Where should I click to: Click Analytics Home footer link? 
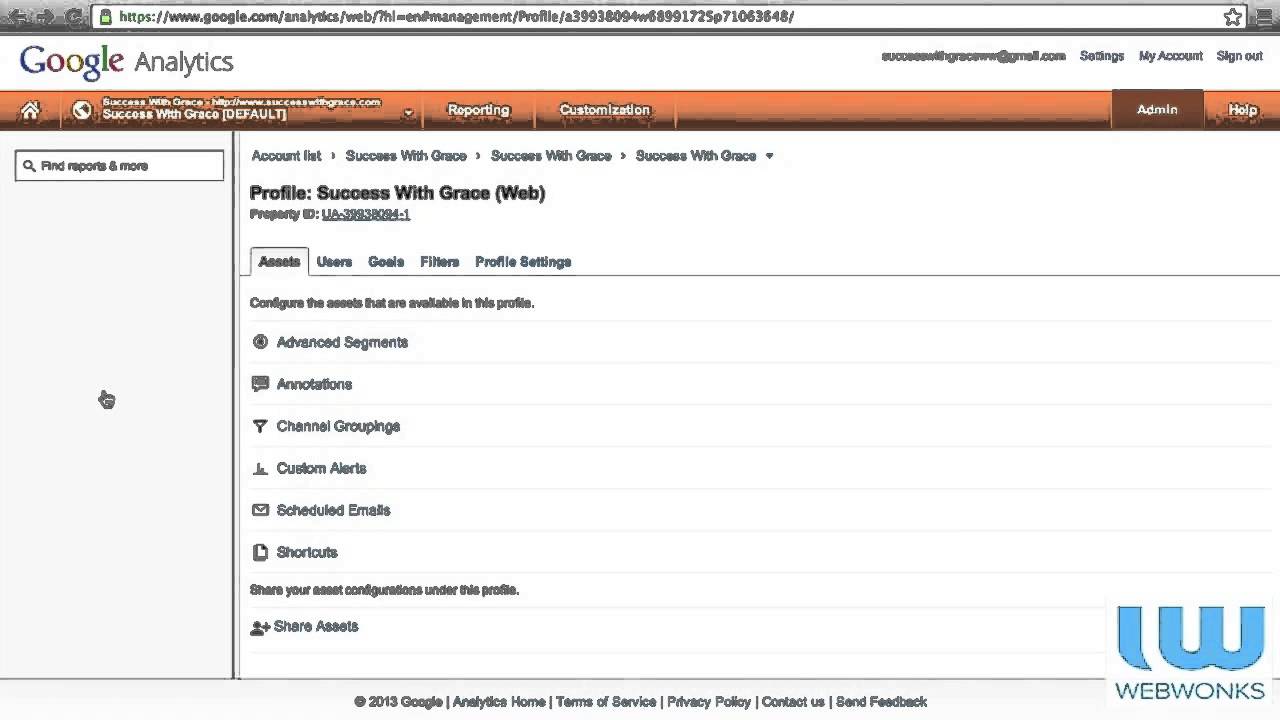click(498, 702)
